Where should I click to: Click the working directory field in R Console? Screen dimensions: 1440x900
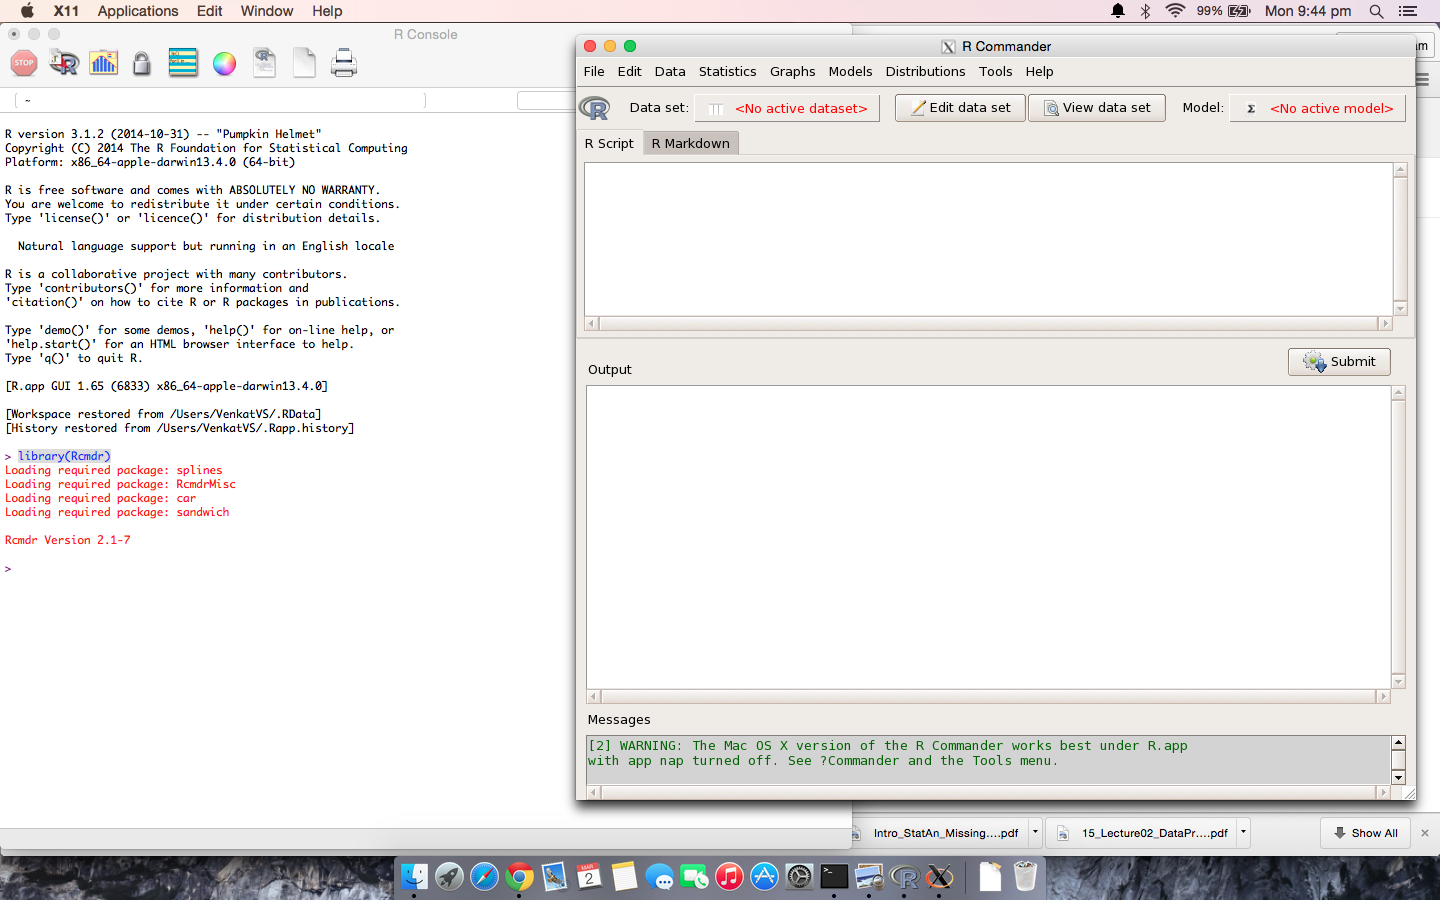[x=220, y=100]
